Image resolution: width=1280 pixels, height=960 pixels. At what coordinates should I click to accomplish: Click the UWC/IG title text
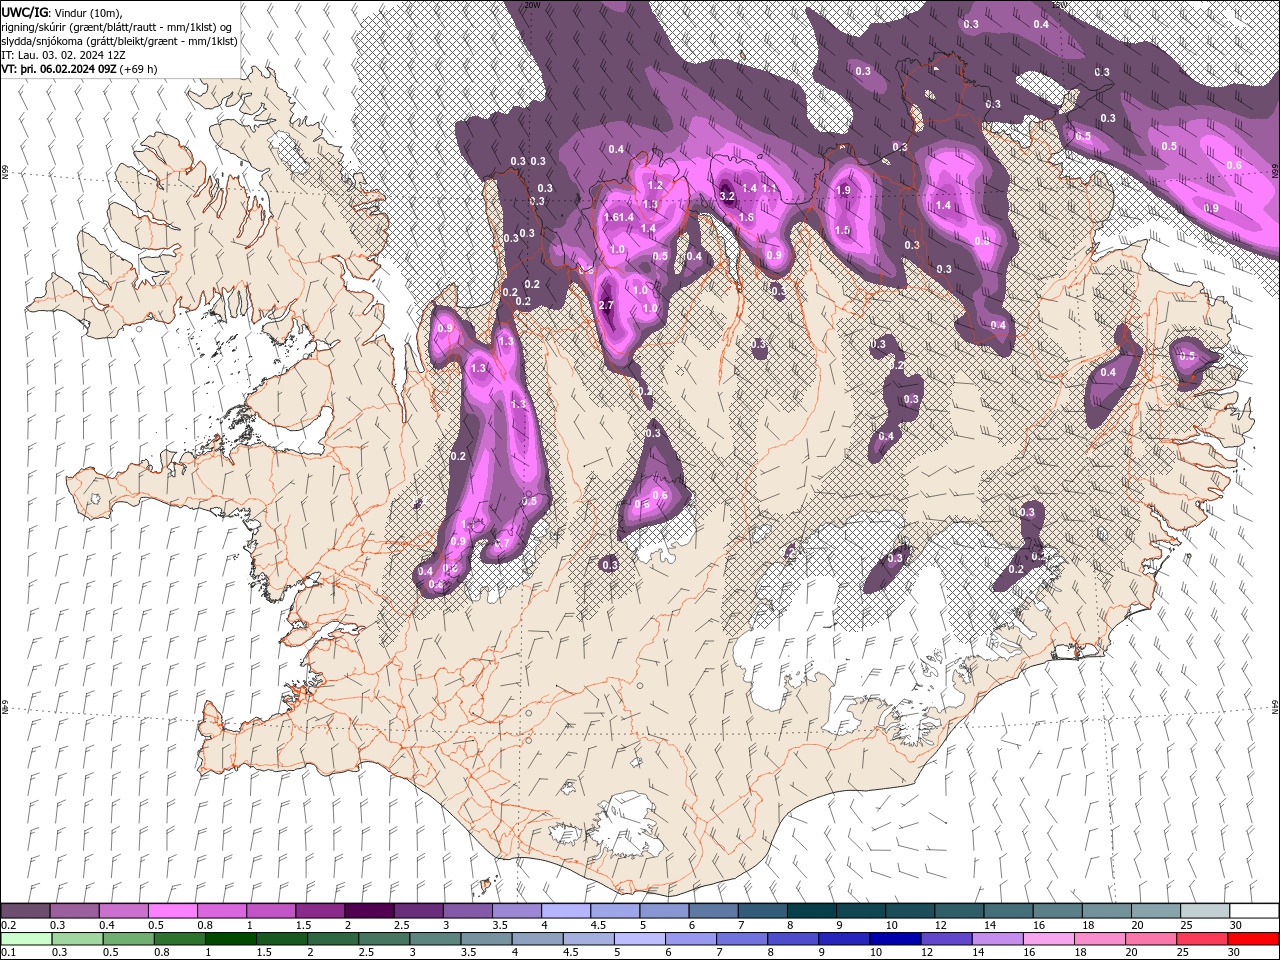pos(23,12)
